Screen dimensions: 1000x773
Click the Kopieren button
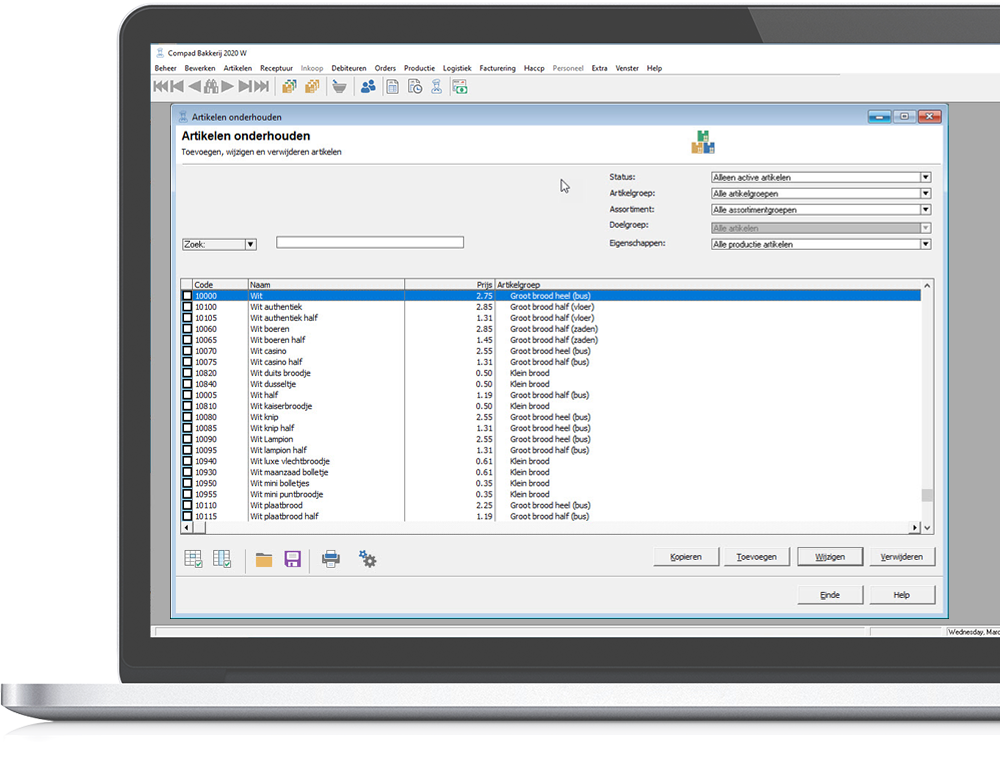pos(686,557)
